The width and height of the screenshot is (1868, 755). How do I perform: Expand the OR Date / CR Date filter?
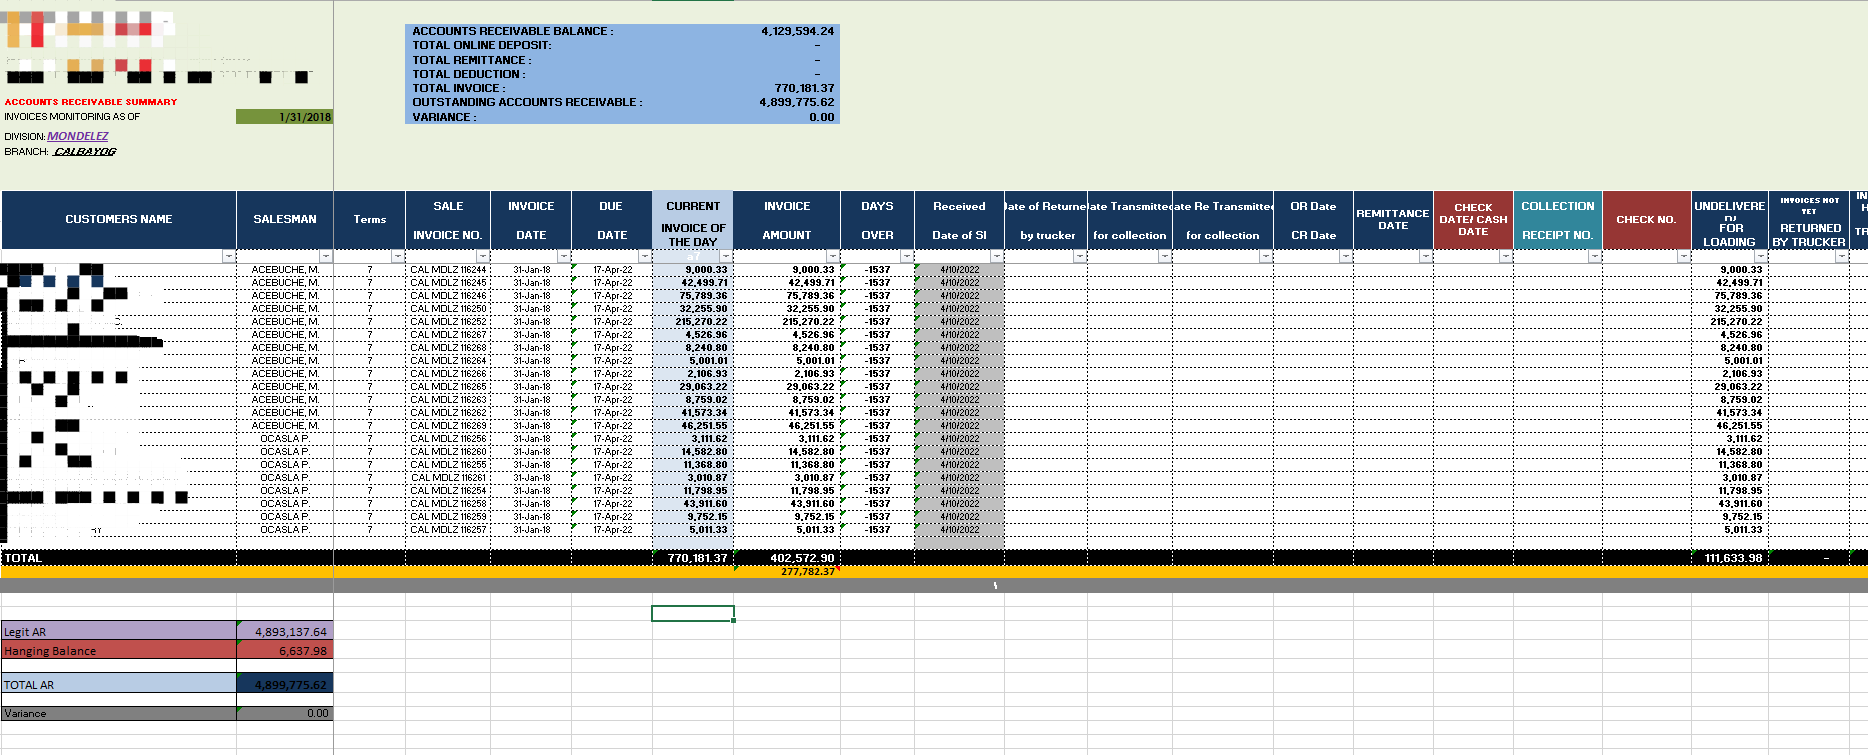1346,257
